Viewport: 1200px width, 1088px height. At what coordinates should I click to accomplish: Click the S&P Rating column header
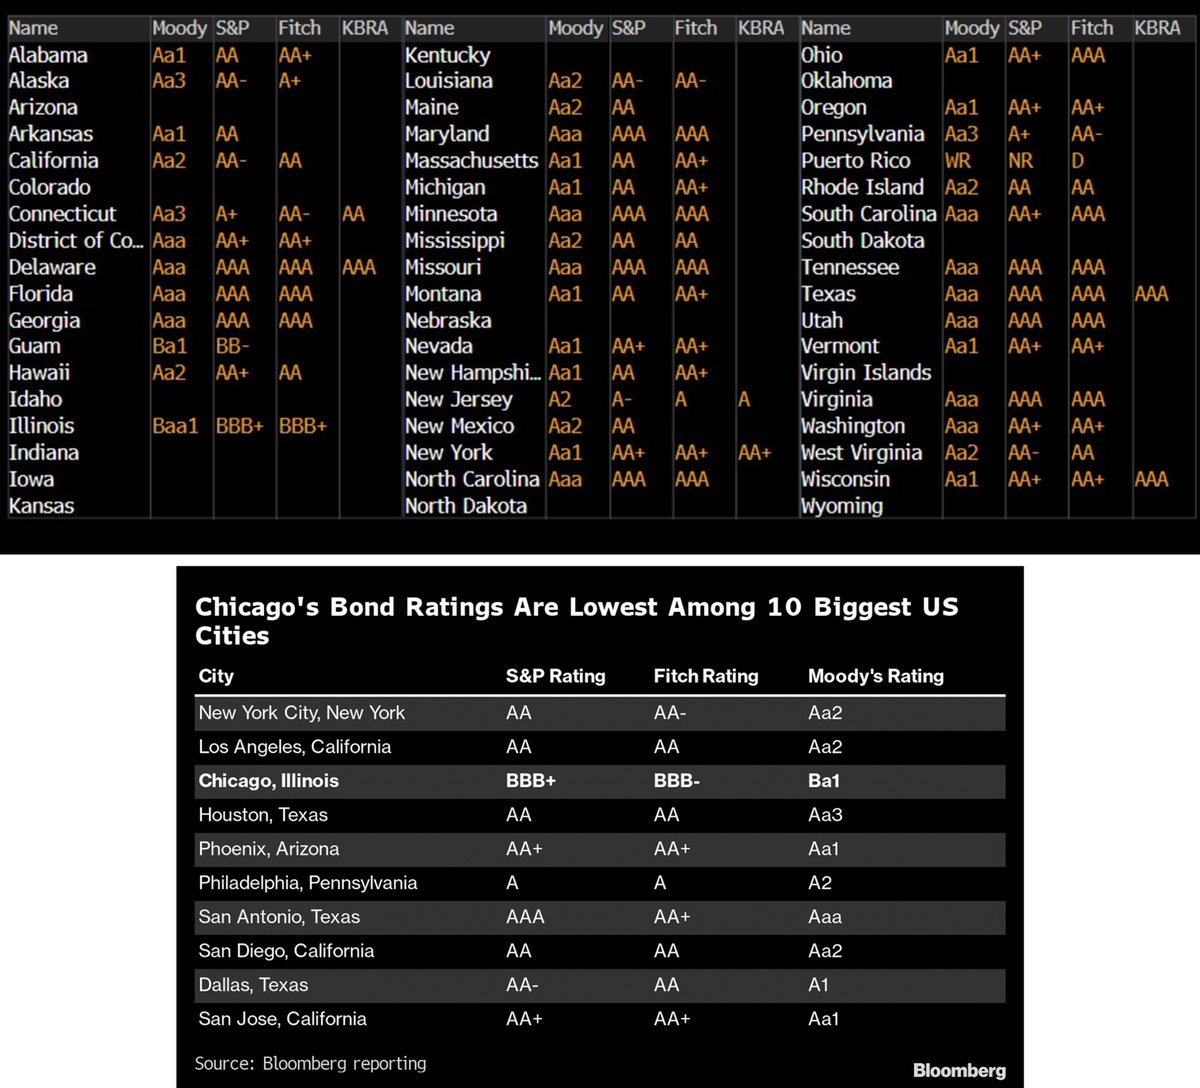[555, 676]
